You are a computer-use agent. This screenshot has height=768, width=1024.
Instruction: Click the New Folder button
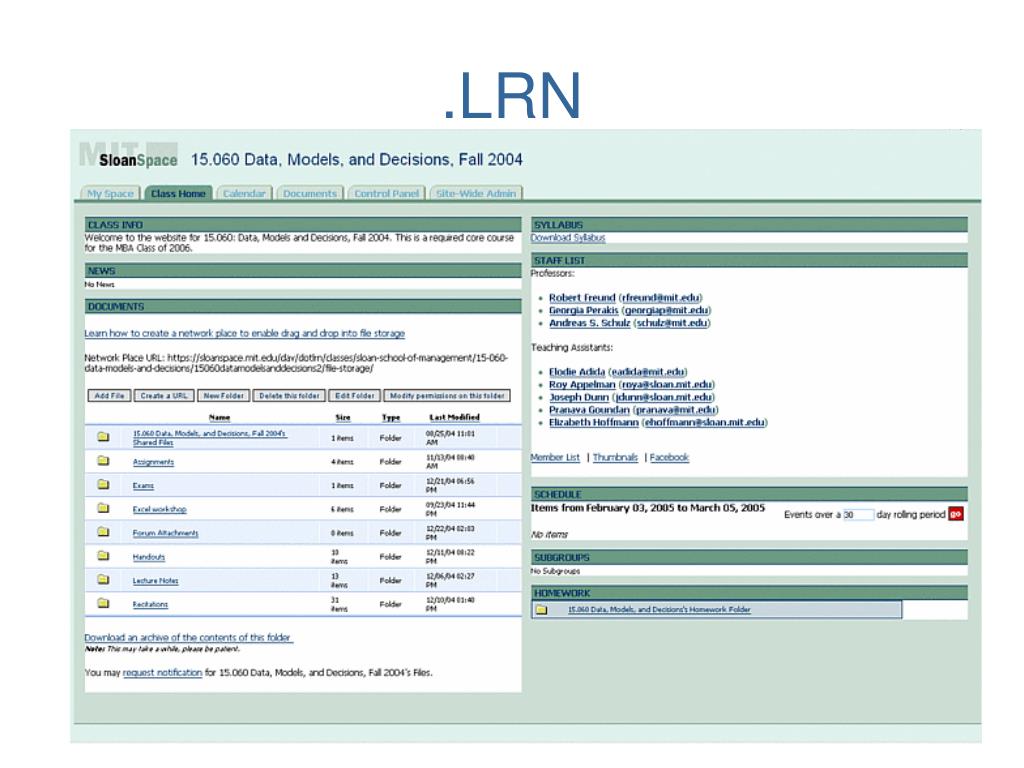point(223,396)
